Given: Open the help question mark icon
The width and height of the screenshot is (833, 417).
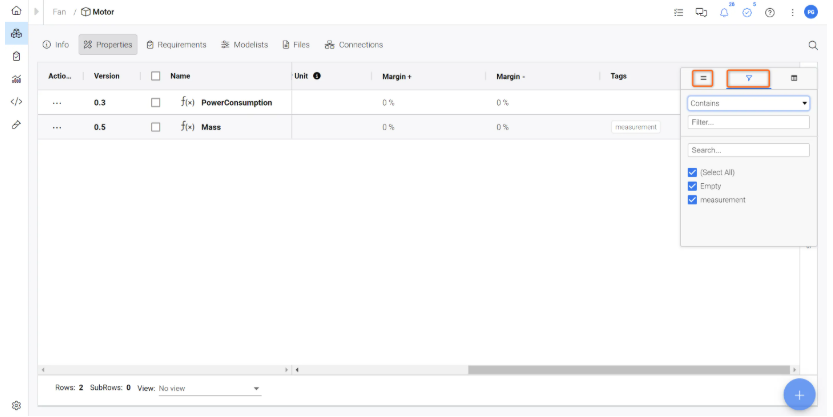Looking at the screenshot, I should [x=770, y=13].
